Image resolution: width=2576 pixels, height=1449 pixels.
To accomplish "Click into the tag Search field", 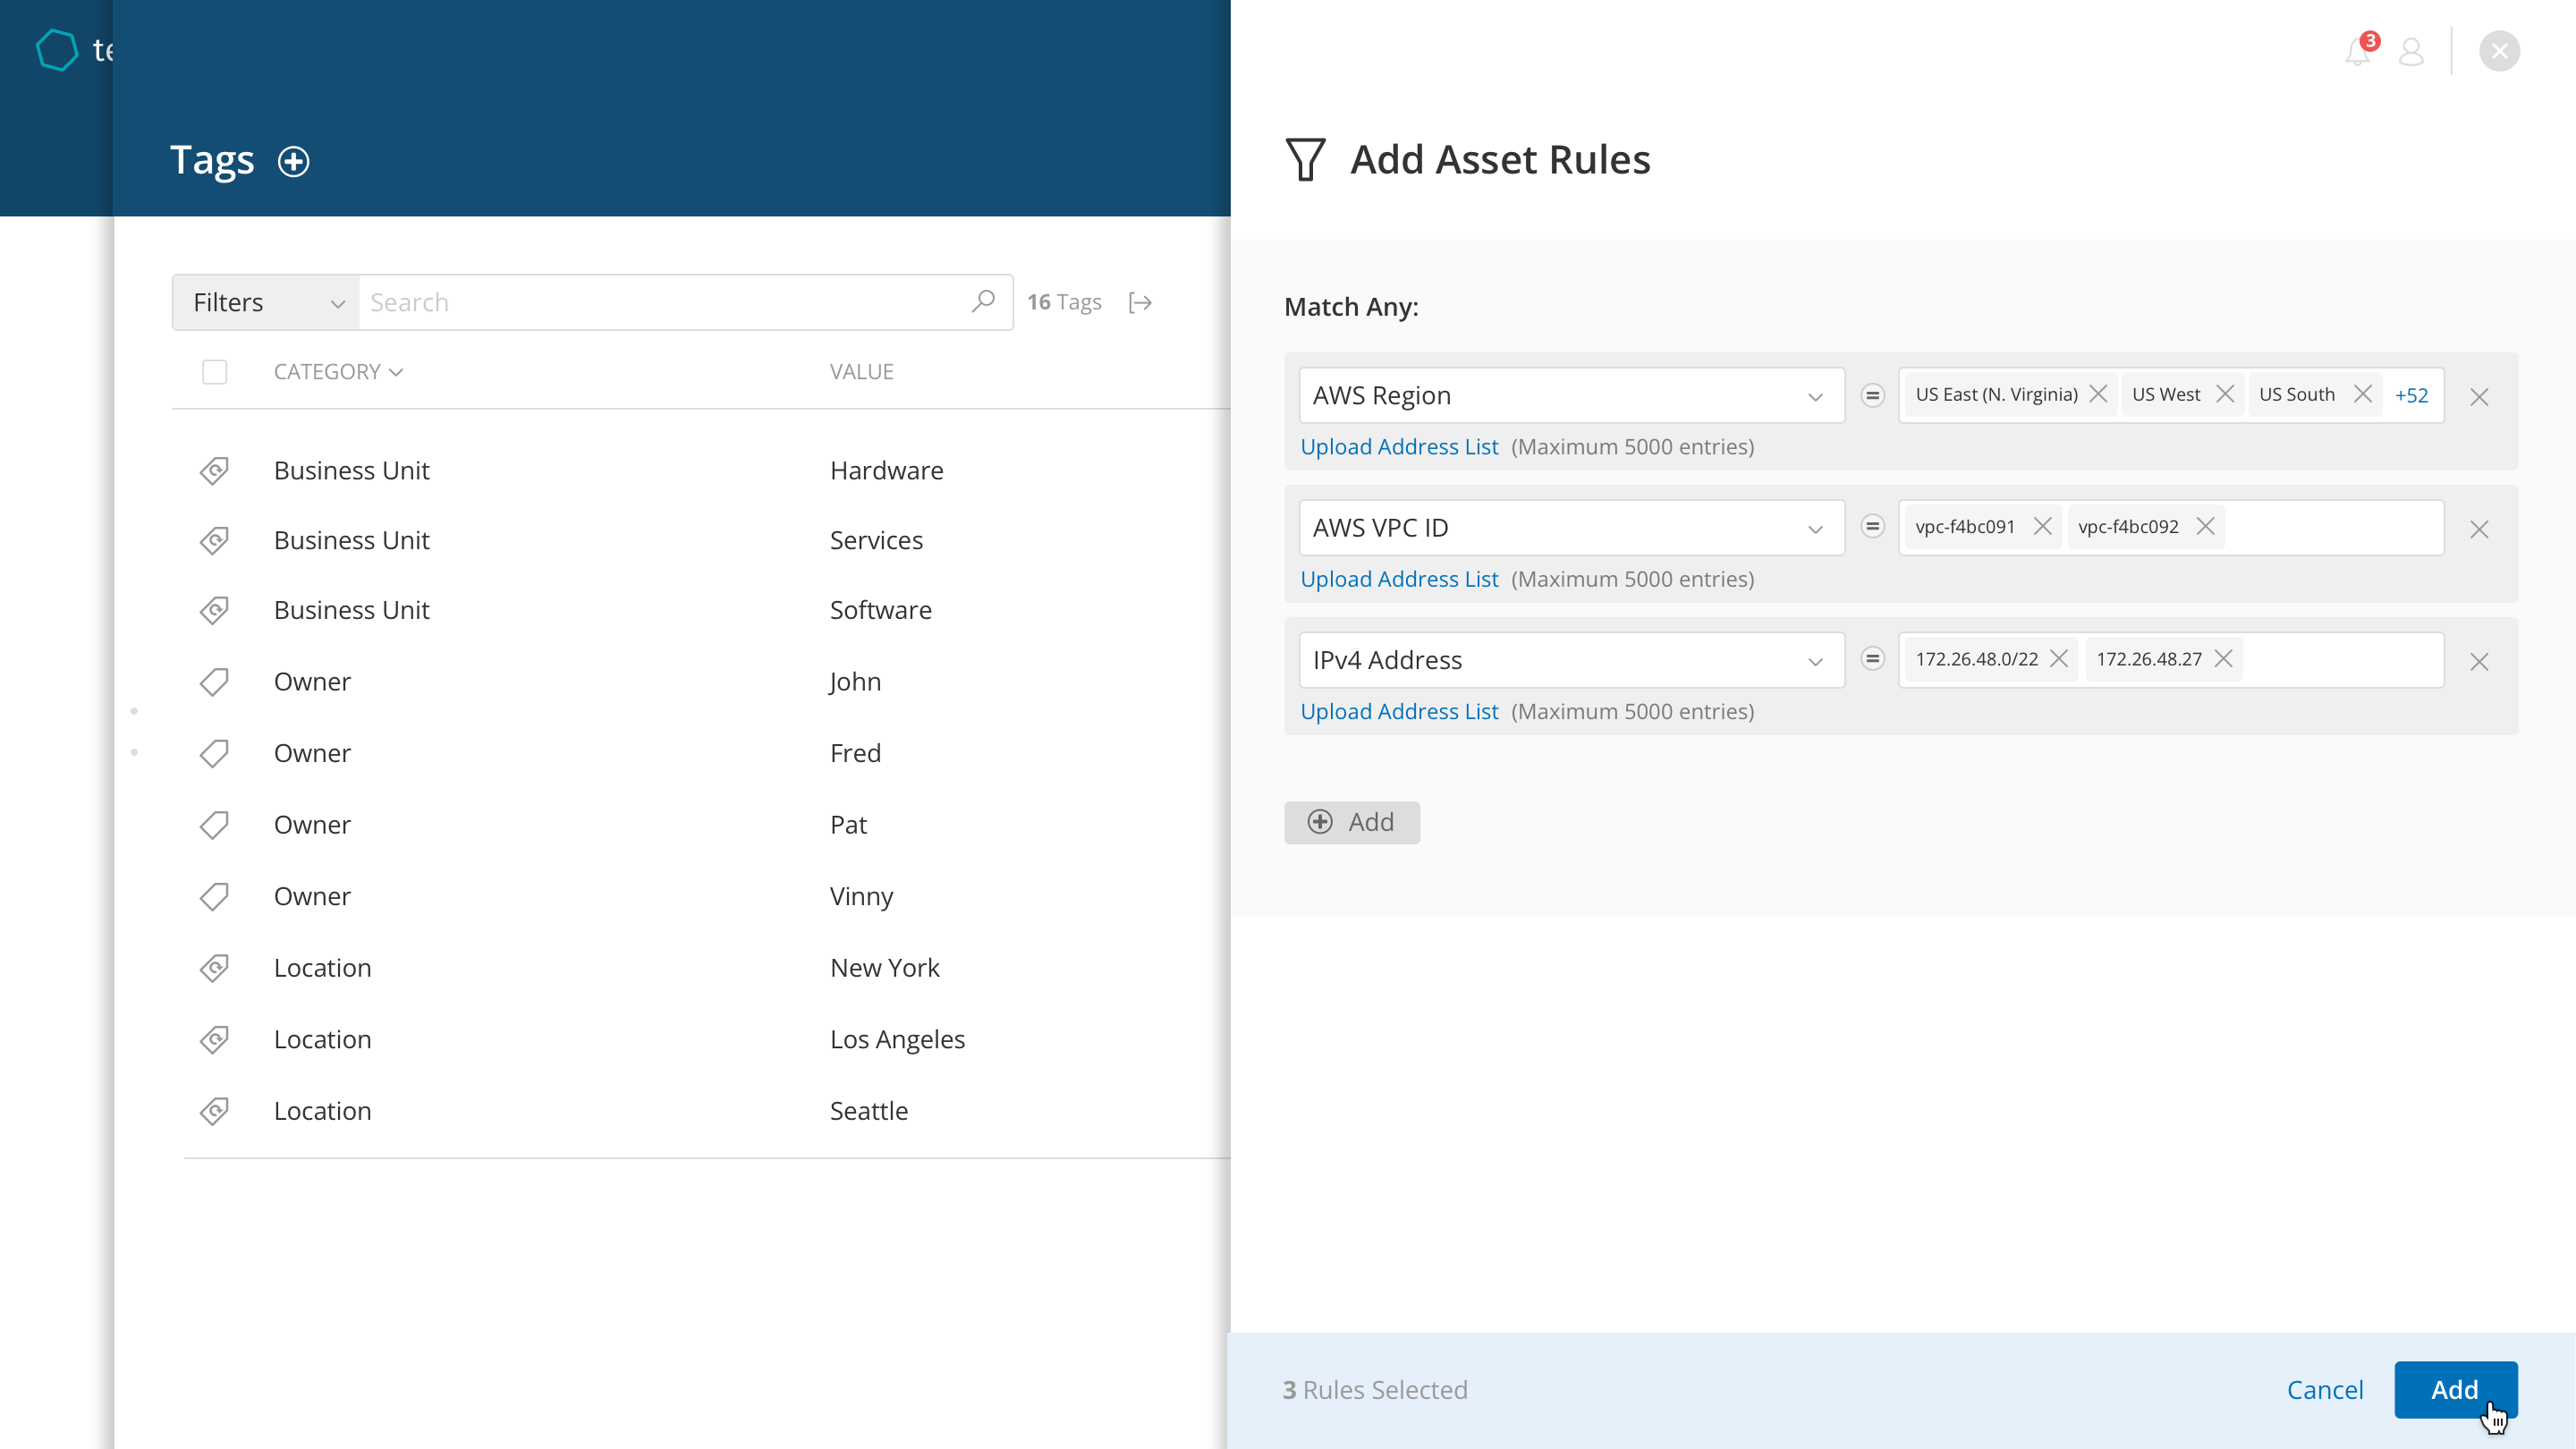I will point(660,302).
